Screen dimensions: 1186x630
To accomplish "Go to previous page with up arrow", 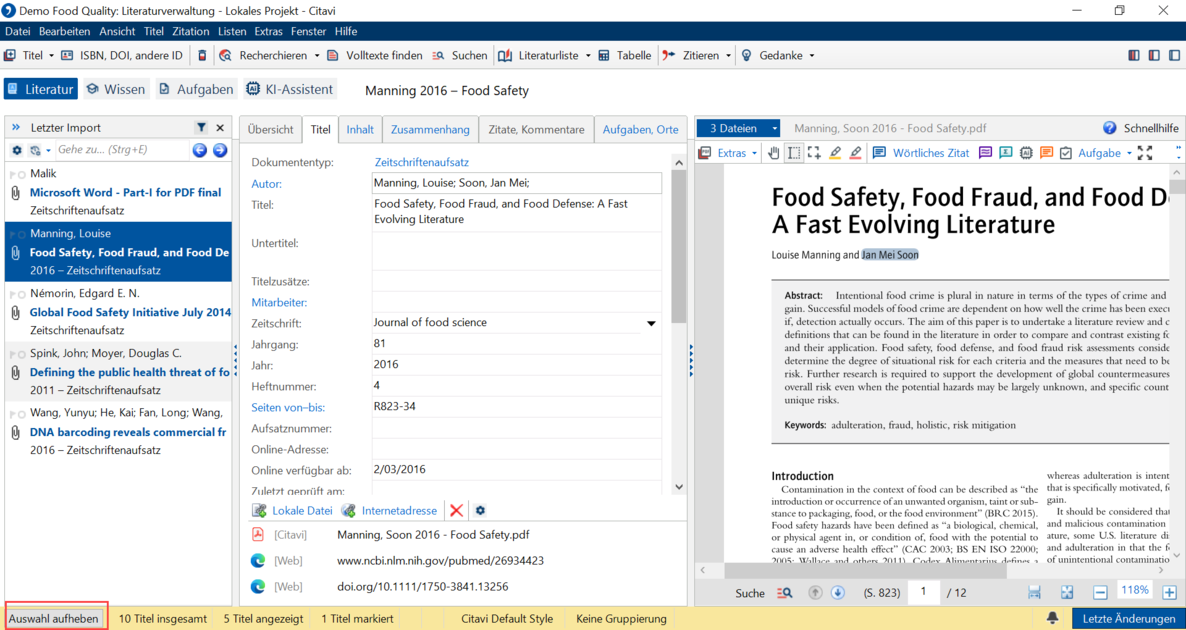I will tap(815, 593).
